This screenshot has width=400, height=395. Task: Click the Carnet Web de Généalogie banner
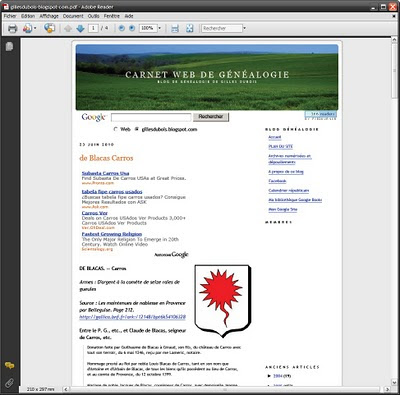(x=207, y=77)
